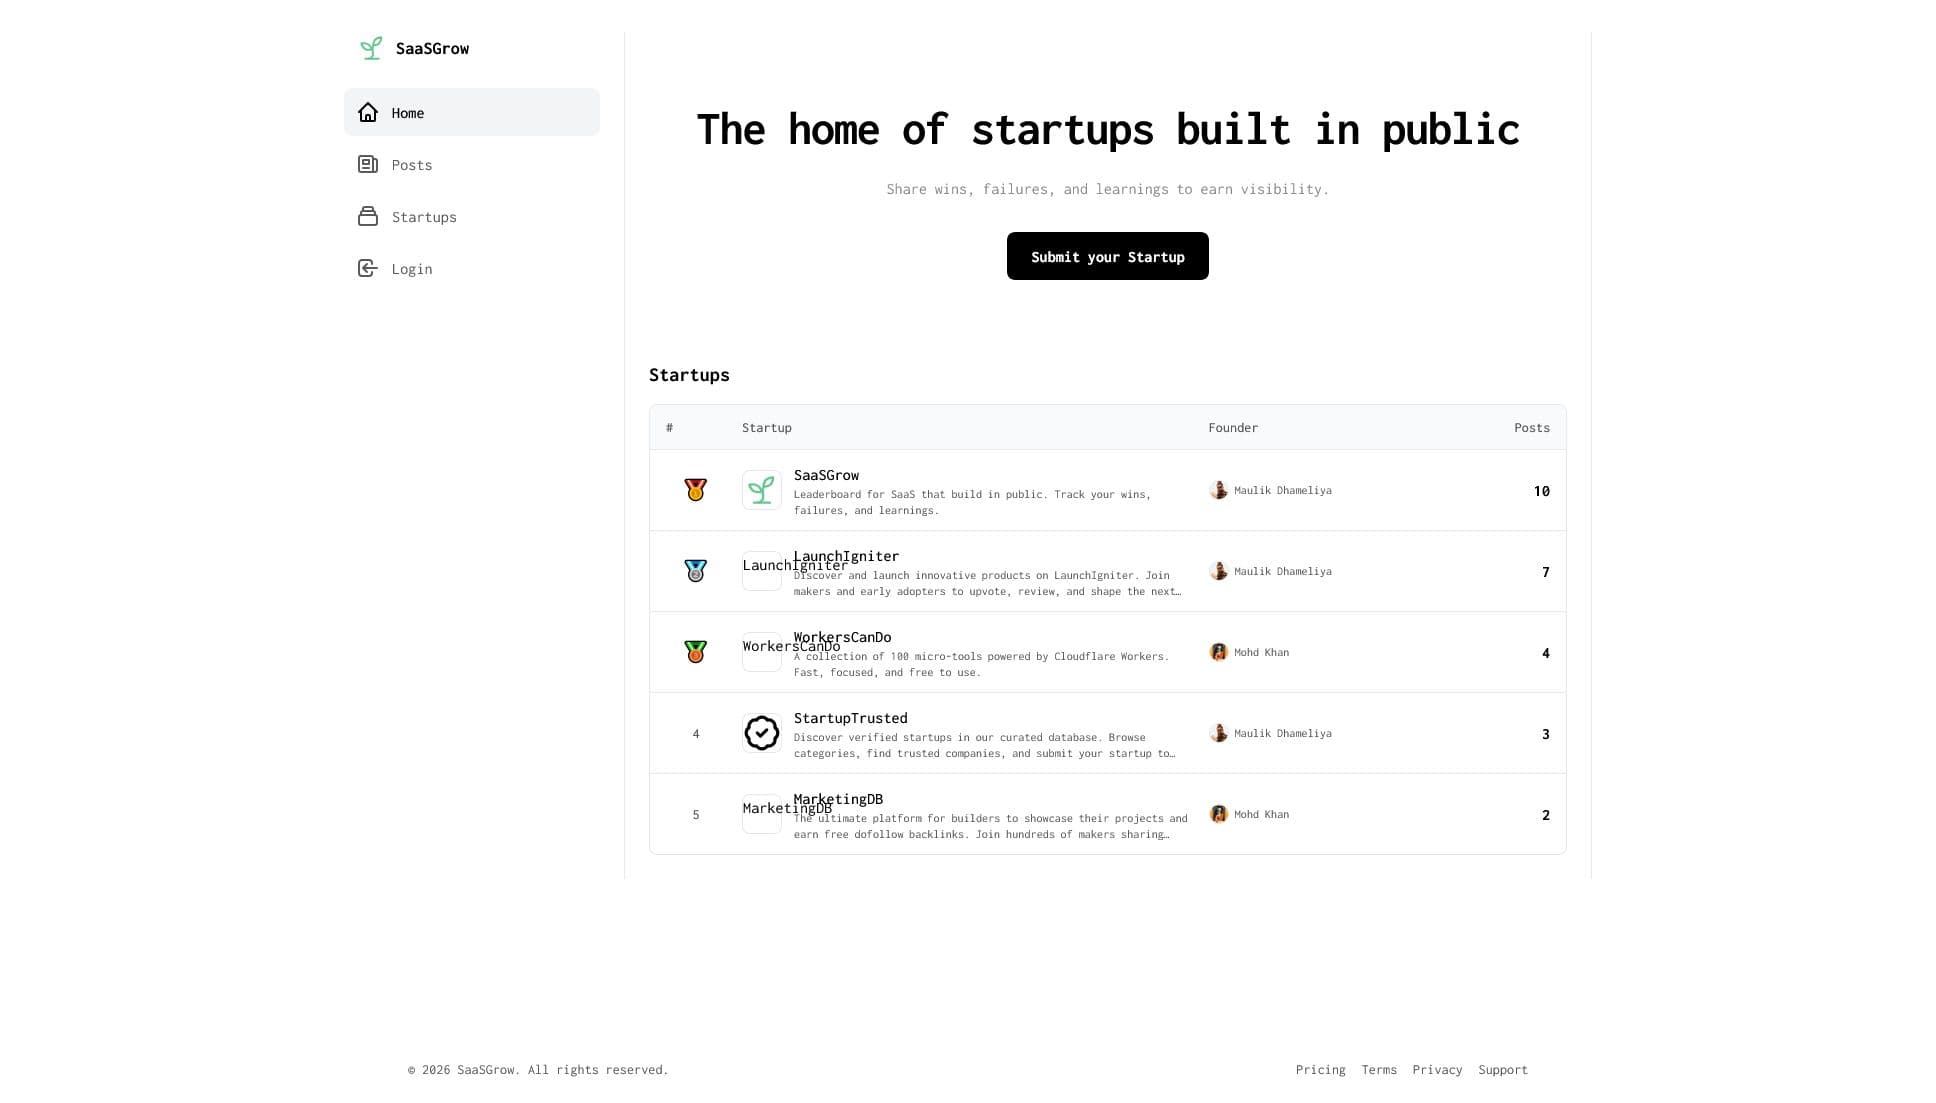1936x1103 pixels.
Task: Click the StartupTrusted verified badge icon
Action: pos(761,732)
